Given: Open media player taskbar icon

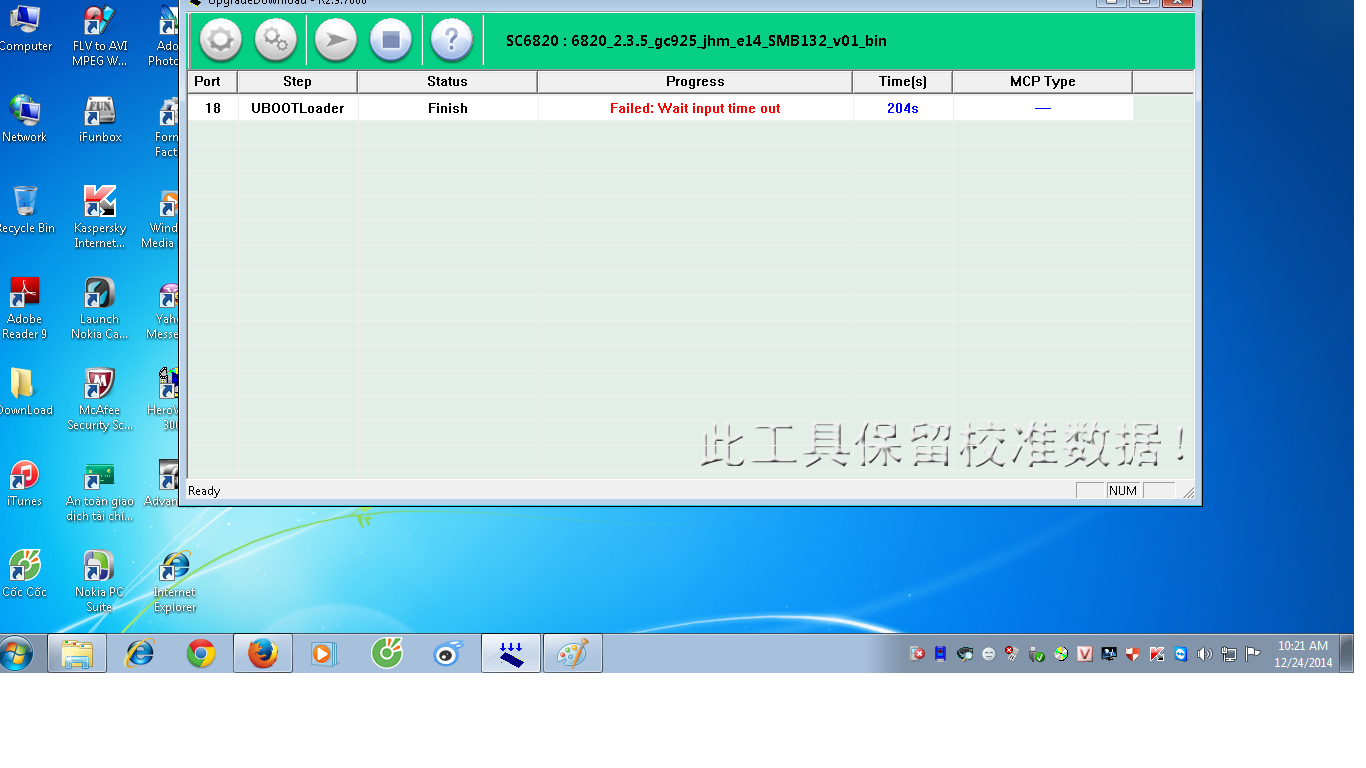Looking at the screenshot, I should (325, 654).
